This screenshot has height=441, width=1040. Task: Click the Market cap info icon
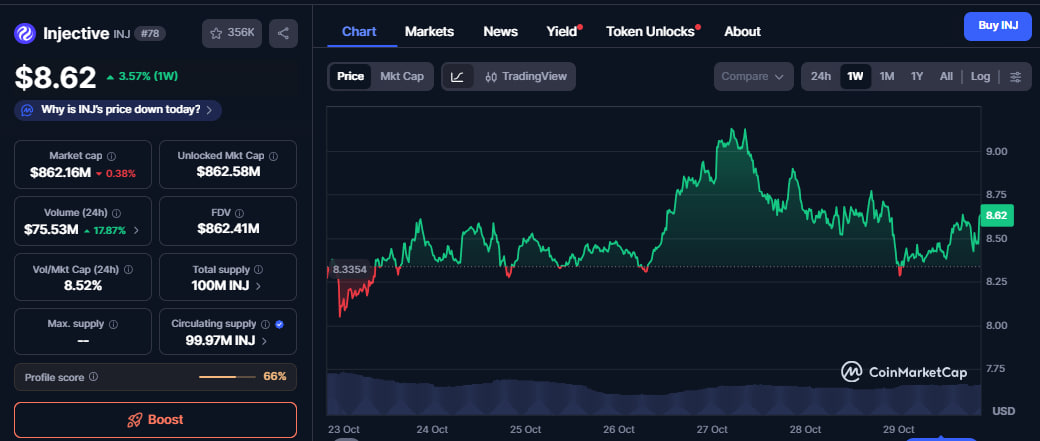pyautogui.click(x=111, y=157)
